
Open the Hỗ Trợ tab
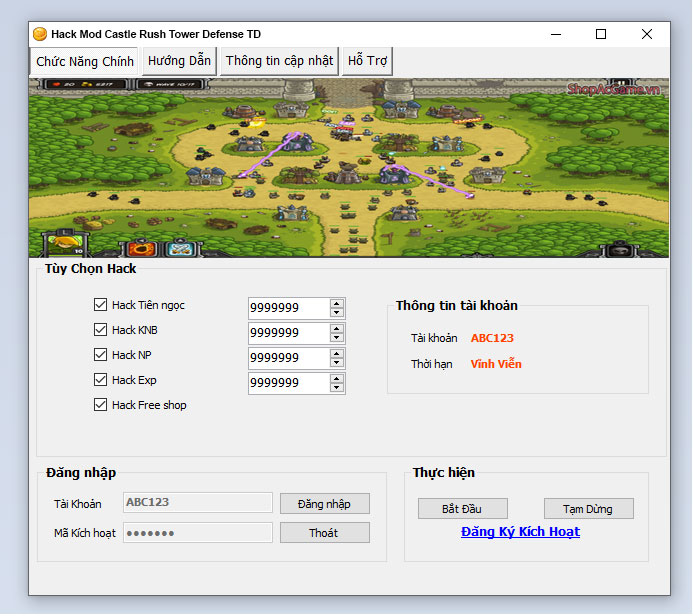coord(367,61)
